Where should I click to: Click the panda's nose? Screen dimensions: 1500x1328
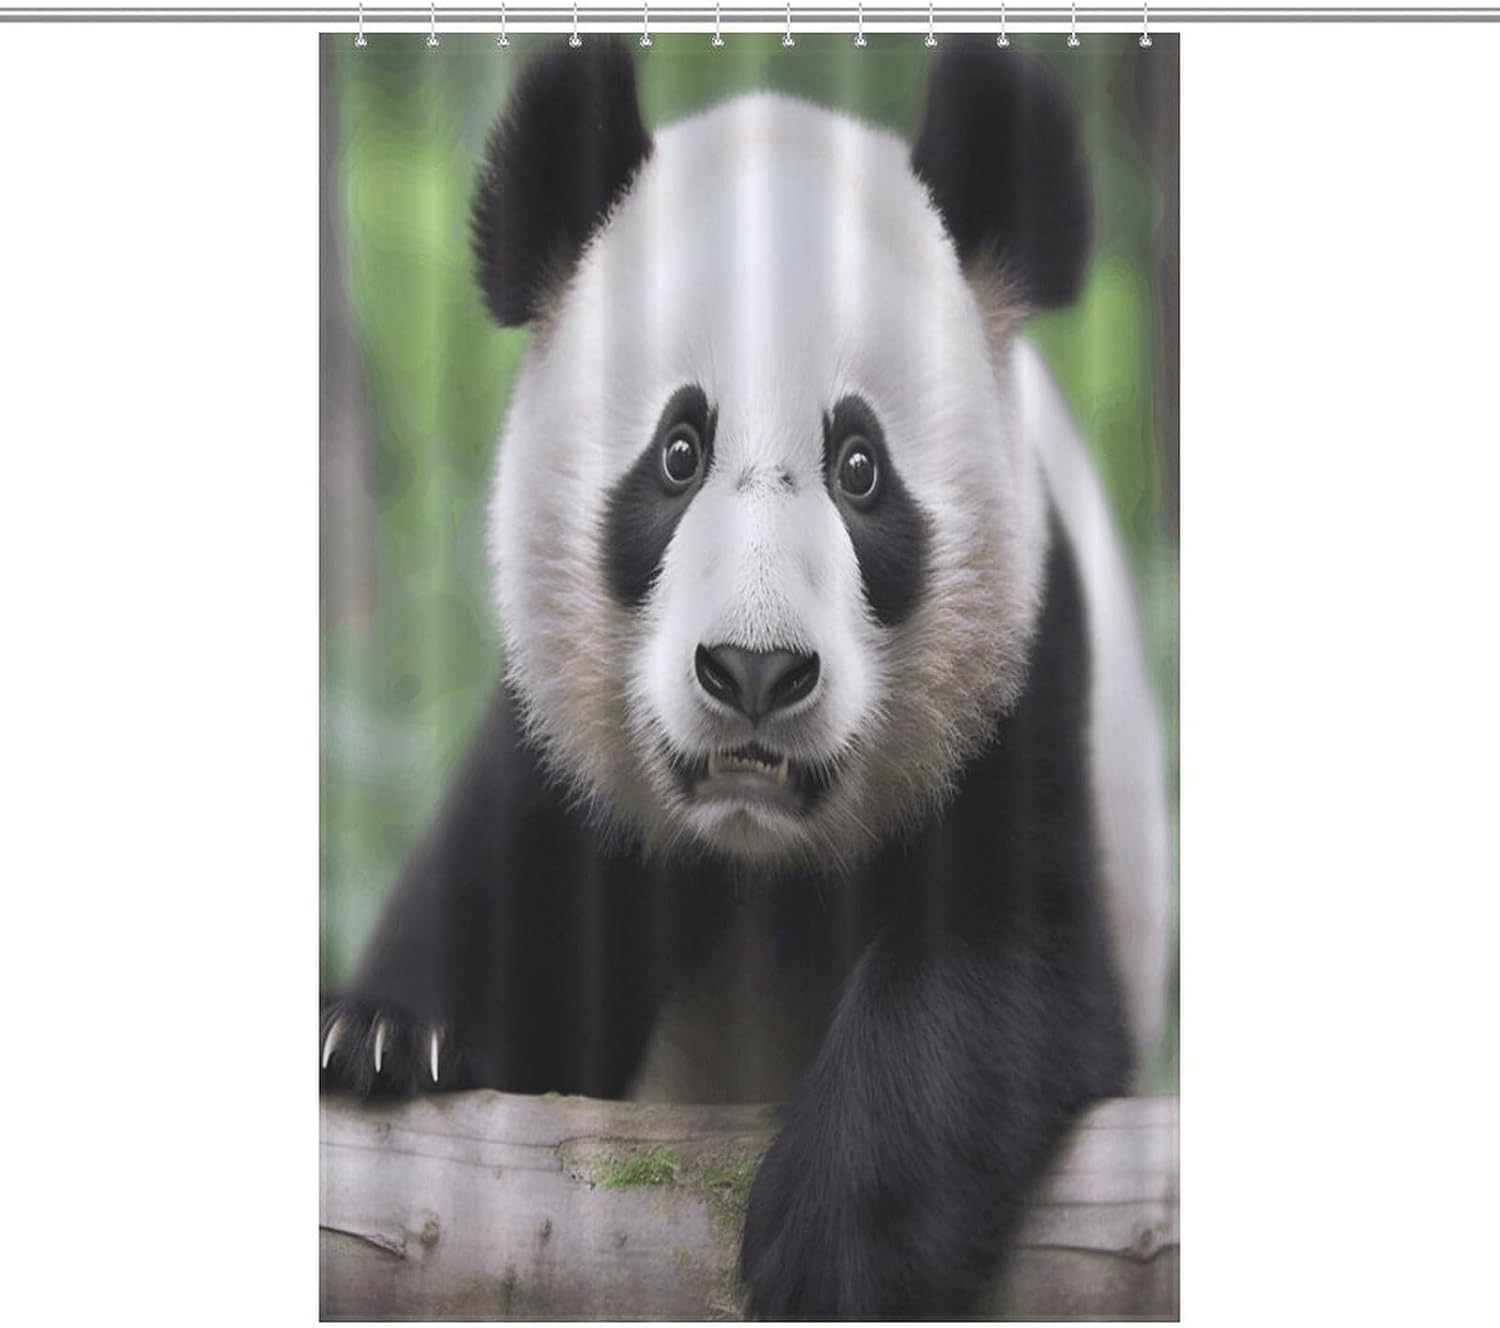pos(757,676)
